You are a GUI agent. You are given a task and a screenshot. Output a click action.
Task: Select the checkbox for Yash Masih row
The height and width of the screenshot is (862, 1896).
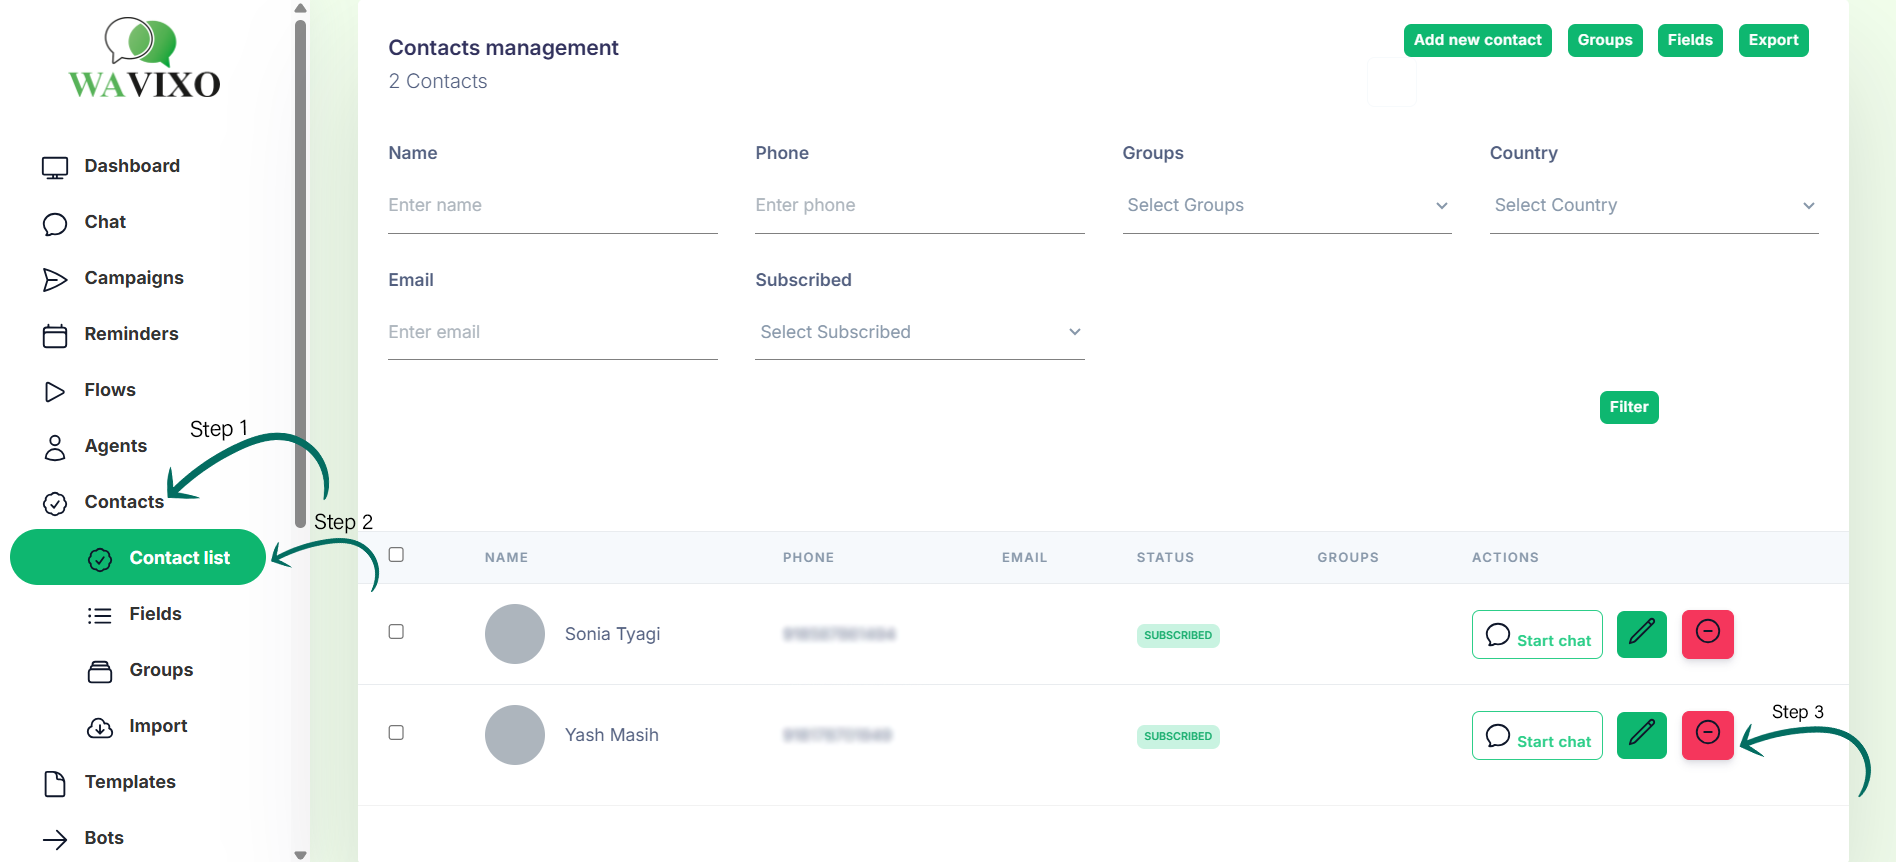[396, 733]
